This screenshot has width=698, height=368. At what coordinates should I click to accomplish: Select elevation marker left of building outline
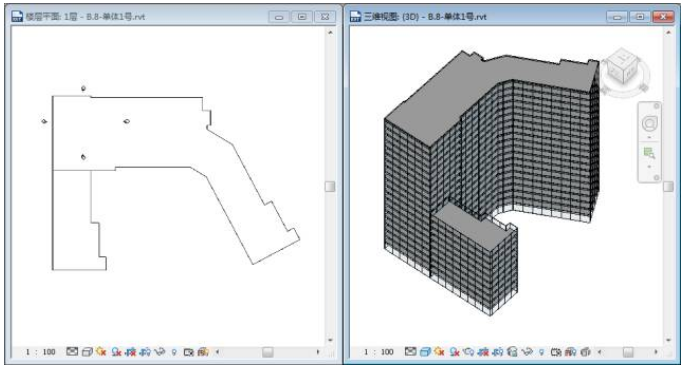point(44,121)
